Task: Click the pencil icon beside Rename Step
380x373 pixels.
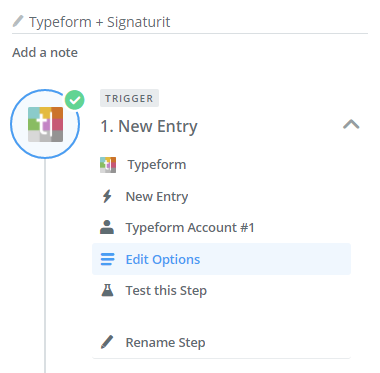Action: point(107,342)
